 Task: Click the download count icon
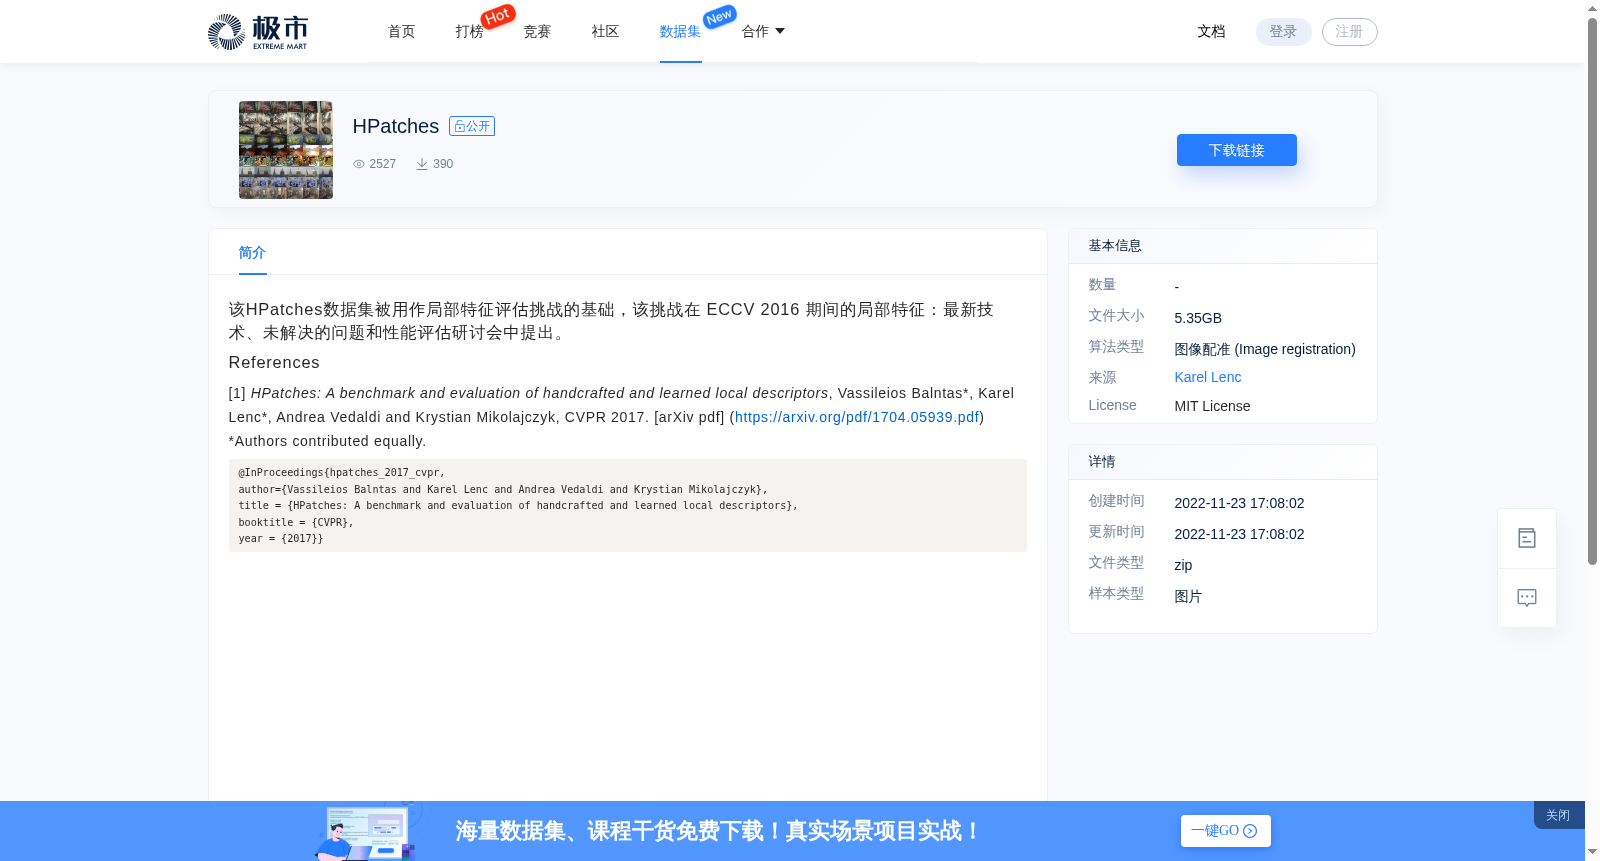click(422, 164)
